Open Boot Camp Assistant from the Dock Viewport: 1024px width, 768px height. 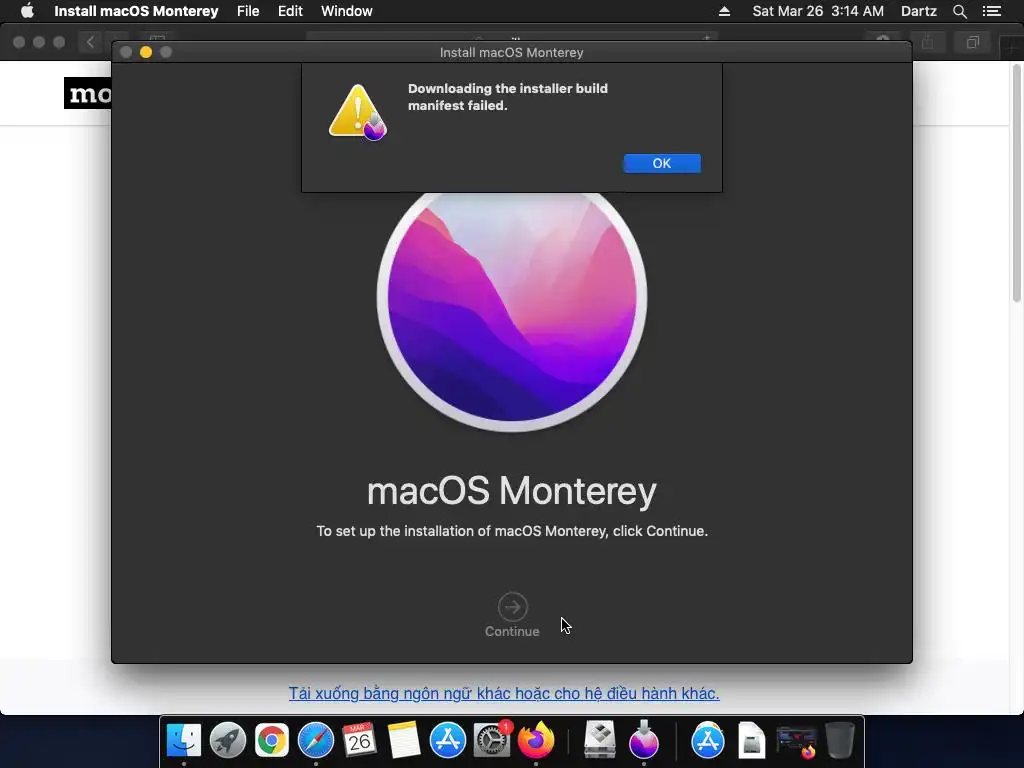coord(600,740)
